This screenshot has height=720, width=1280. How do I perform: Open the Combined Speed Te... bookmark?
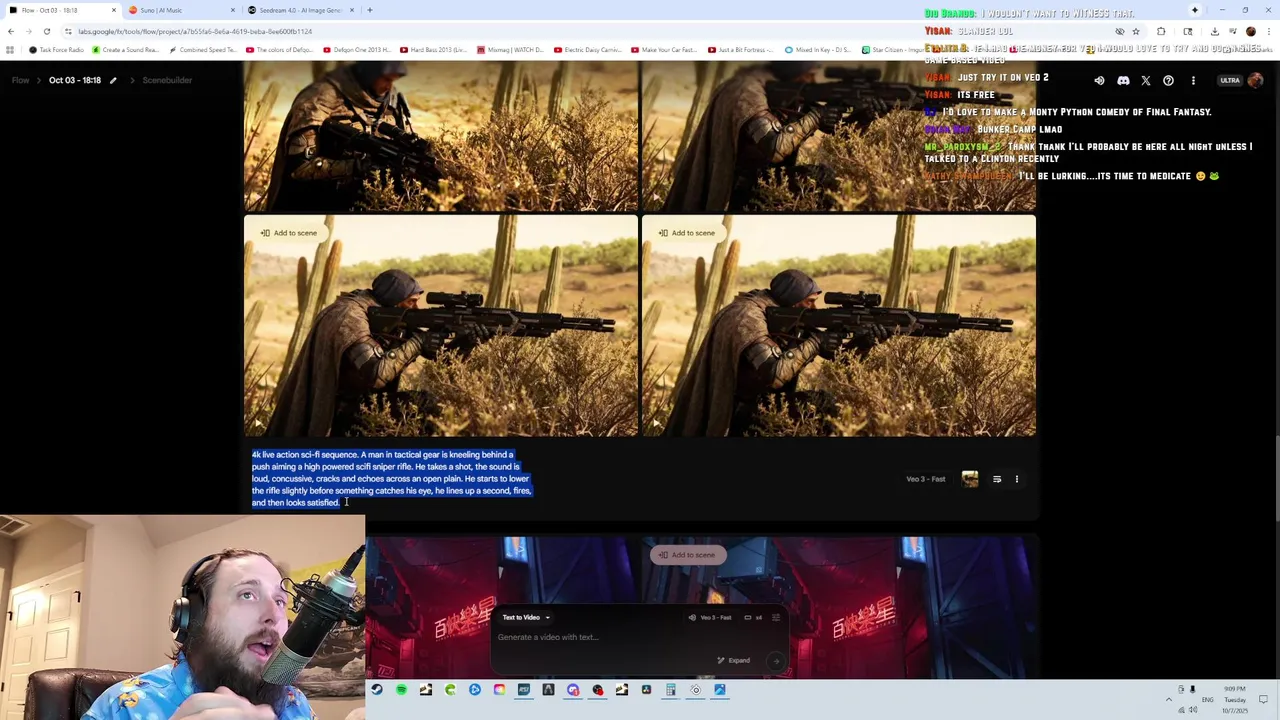[203, 50]
